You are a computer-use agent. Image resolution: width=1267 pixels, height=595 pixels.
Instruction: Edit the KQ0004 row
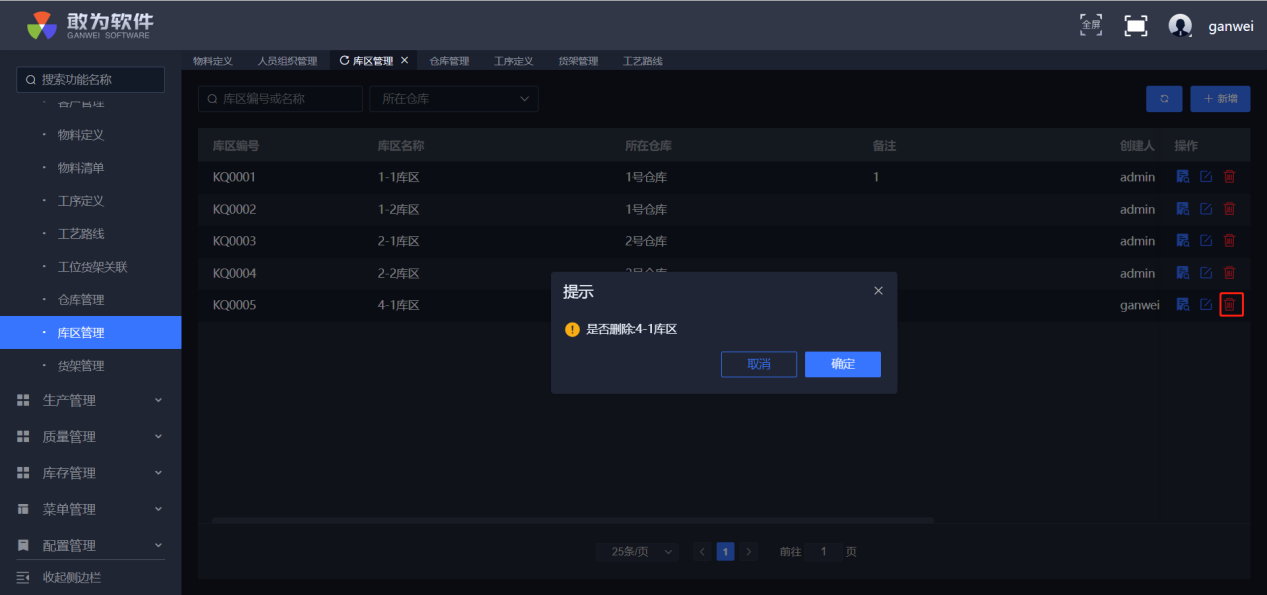point(1206,273)
